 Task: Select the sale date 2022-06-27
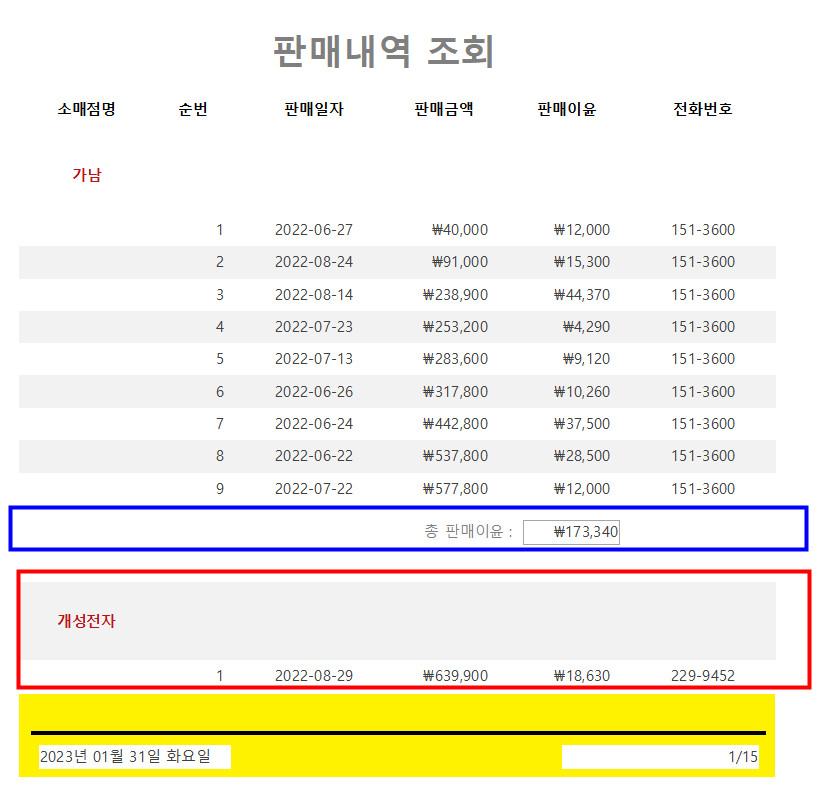tap(313, 230)
